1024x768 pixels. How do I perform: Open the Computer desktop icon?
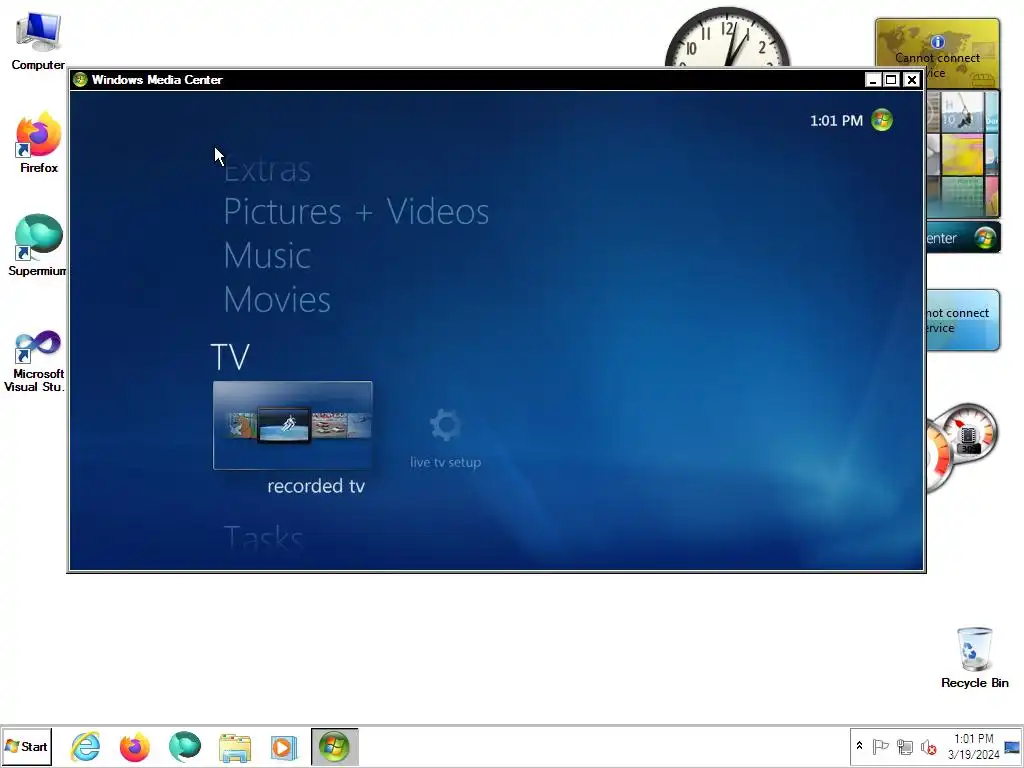point(38,40)
